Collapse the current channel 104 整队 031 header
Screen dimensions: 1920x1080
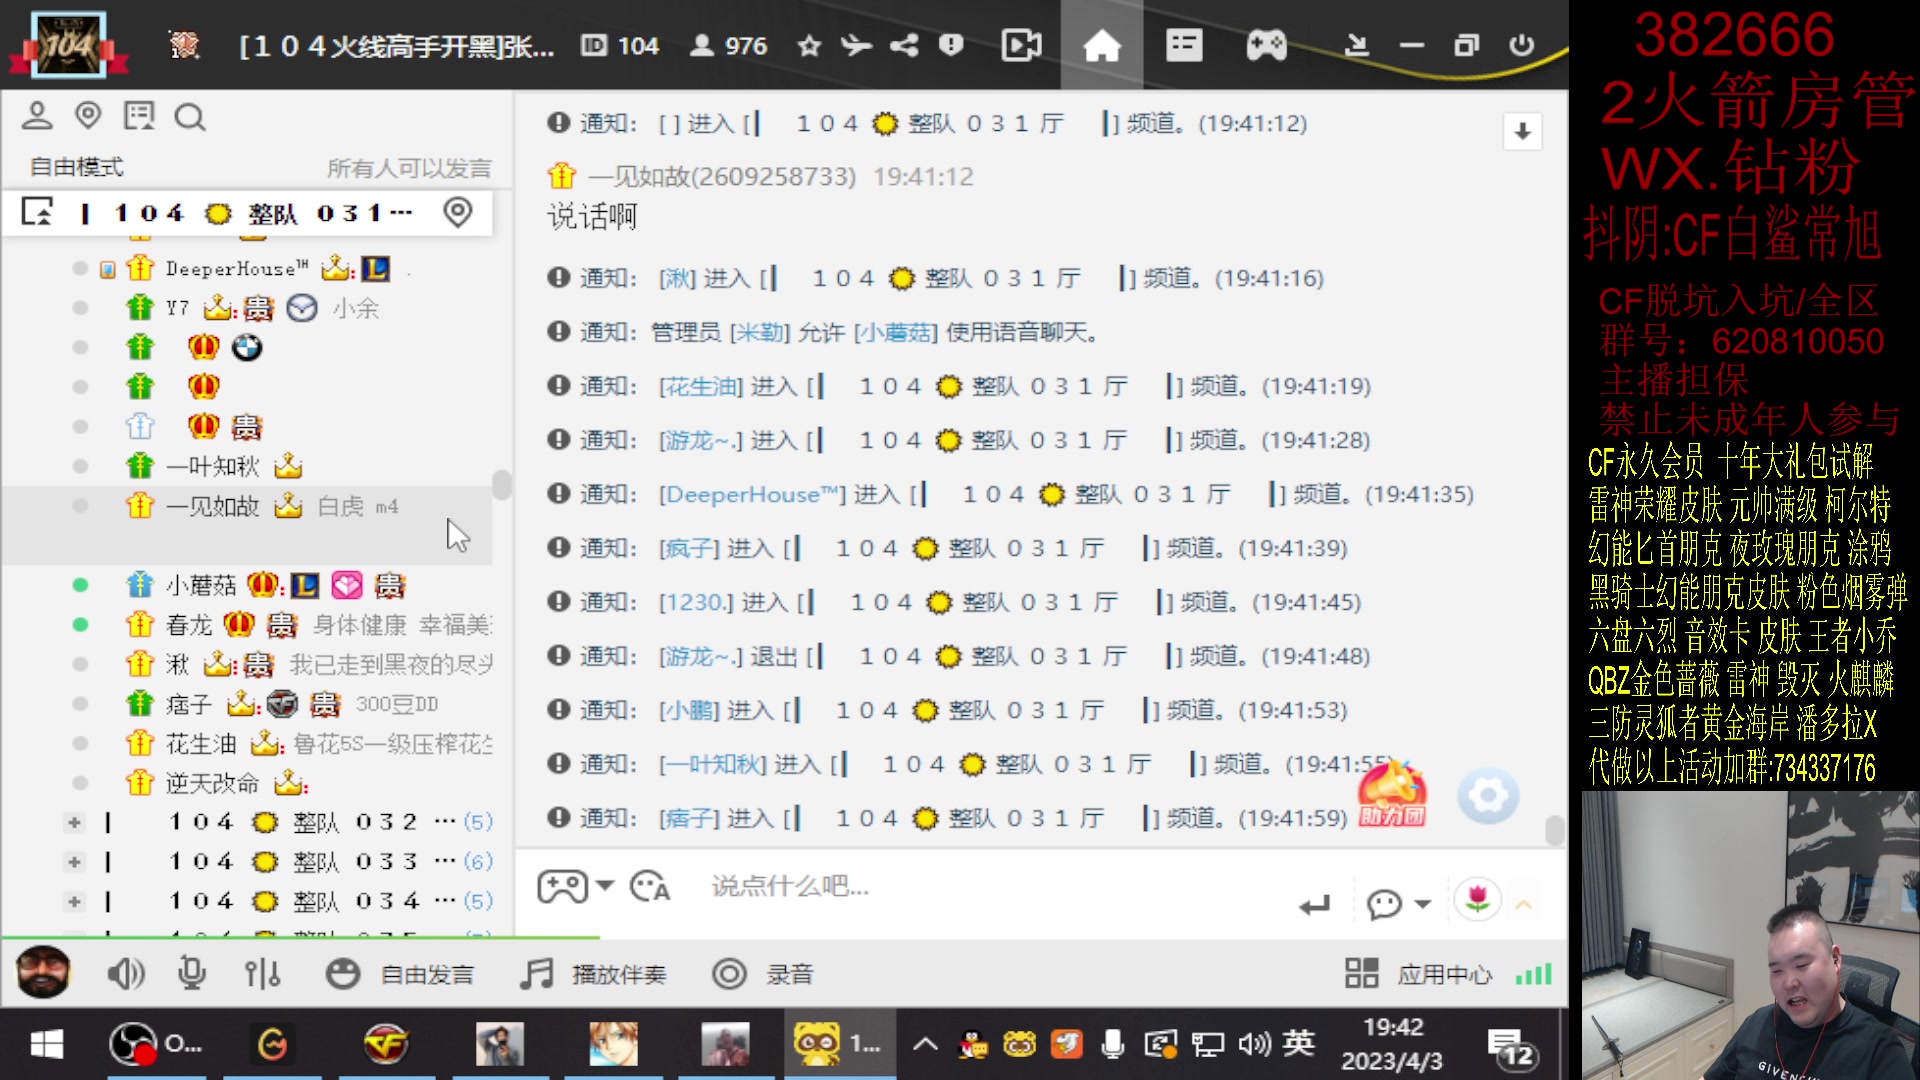pyautogui.click(x=38, y=212)
